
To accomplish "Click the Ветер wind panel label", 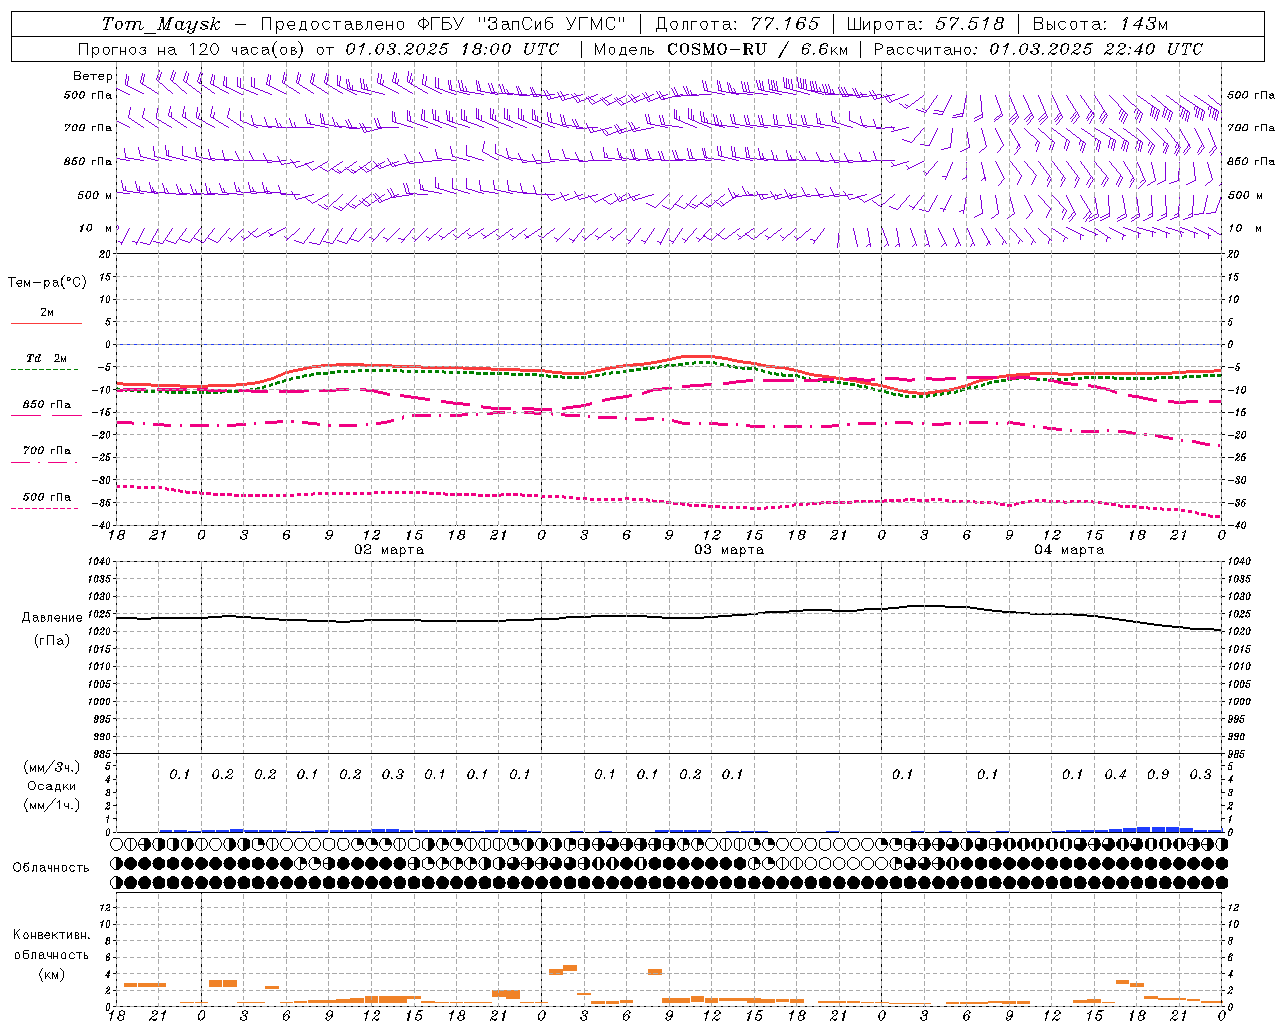I will coord(93,76).
